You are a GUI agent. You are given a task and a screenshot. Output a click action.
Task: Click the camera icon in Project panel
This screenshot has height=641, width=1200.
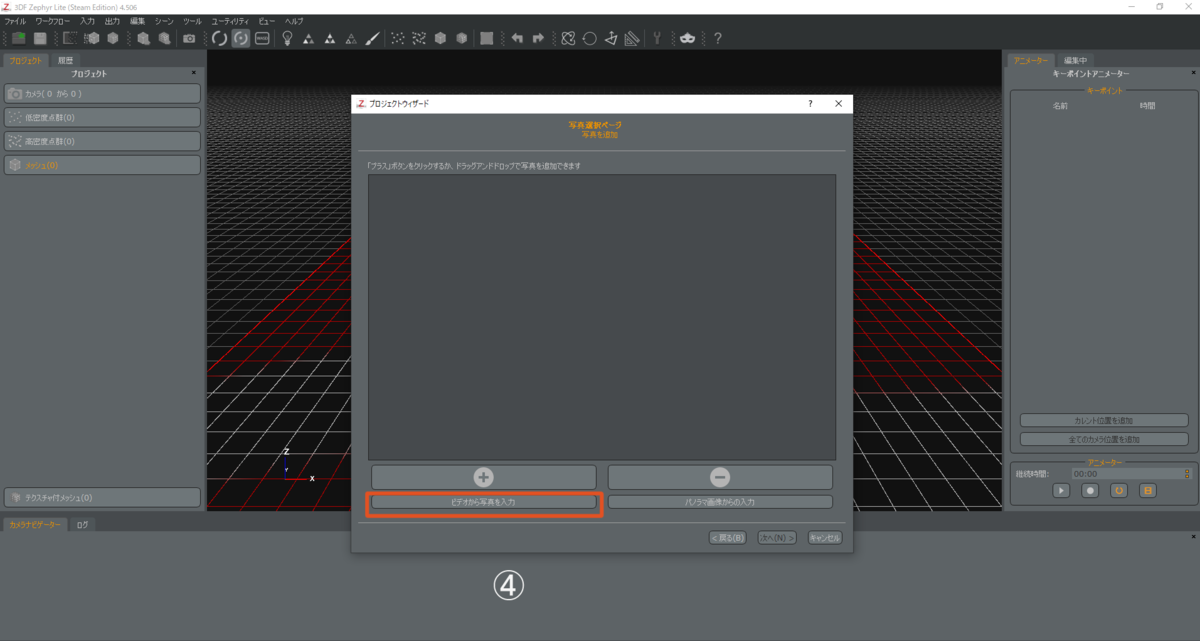click(15, 93)
